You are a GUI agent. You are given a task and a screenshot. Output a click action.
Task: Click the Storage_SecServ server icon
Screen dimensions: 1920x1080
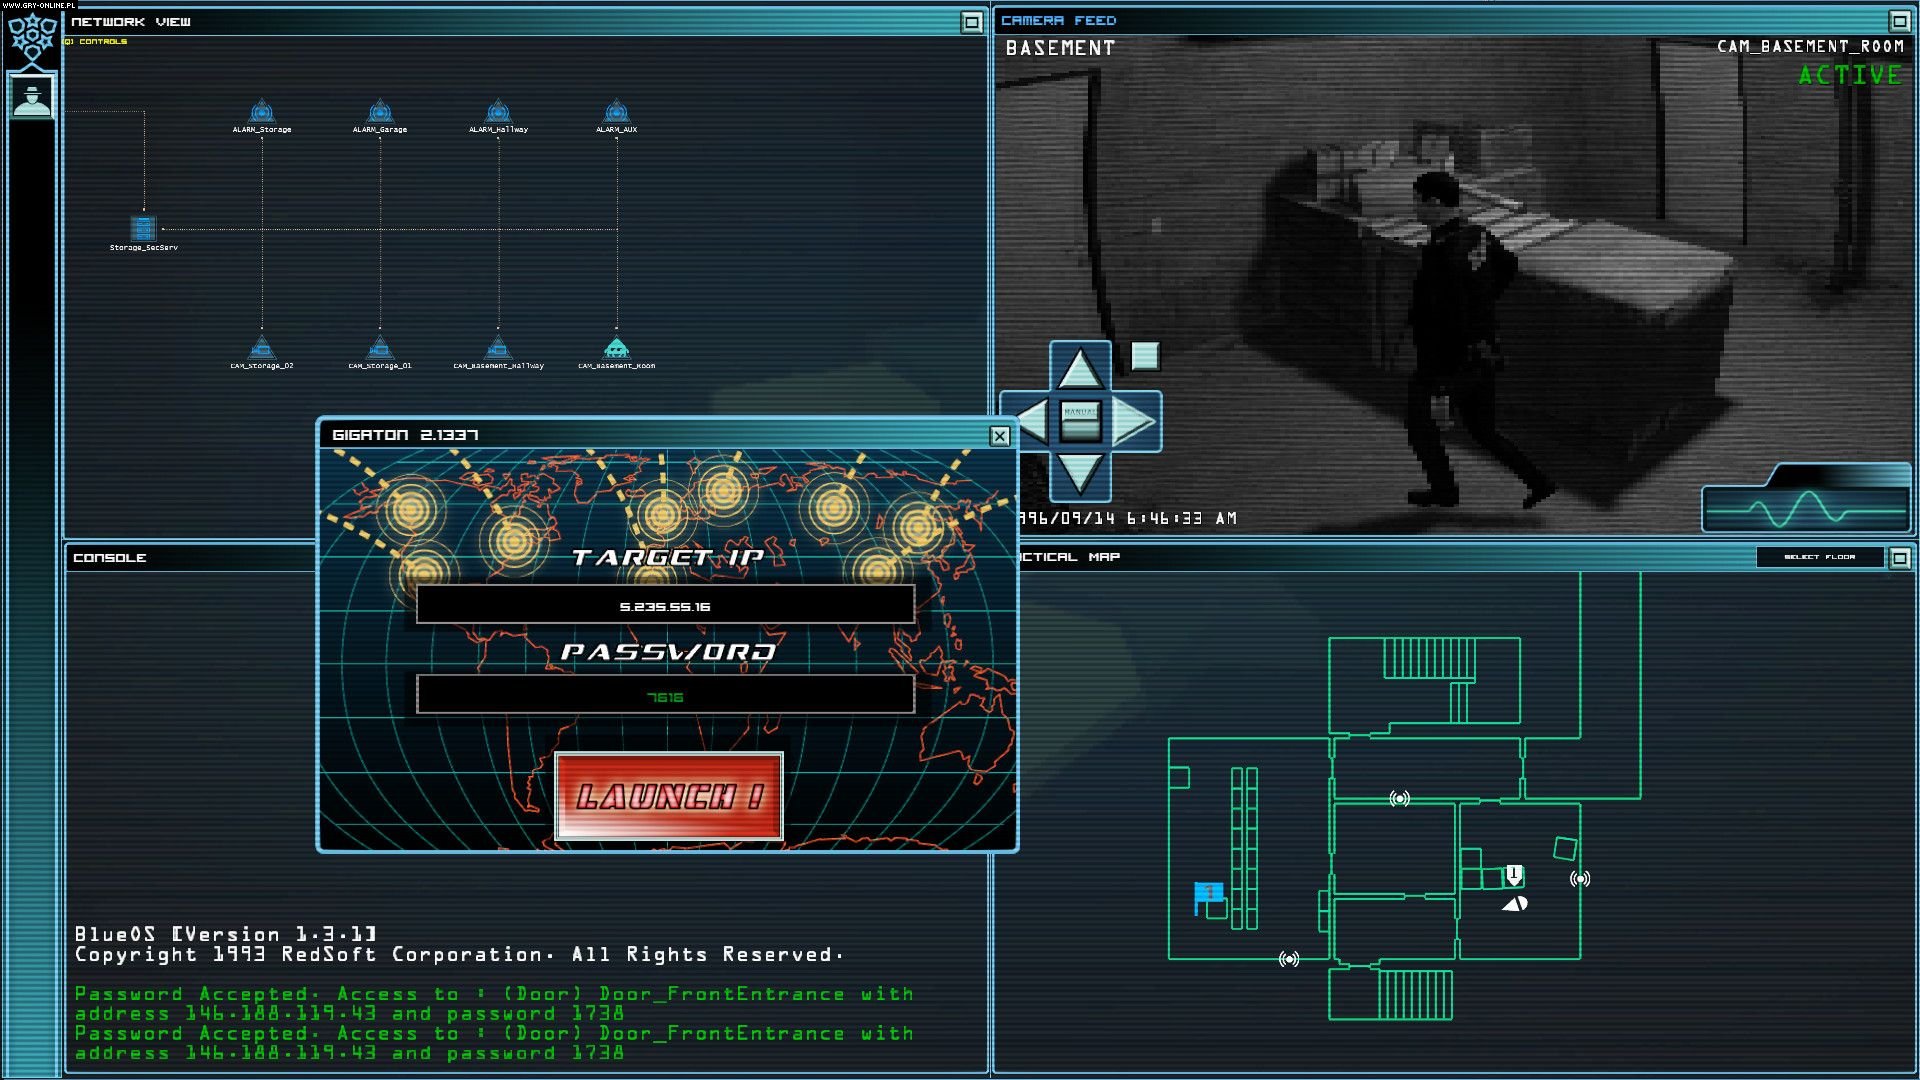tap(141, 228)
